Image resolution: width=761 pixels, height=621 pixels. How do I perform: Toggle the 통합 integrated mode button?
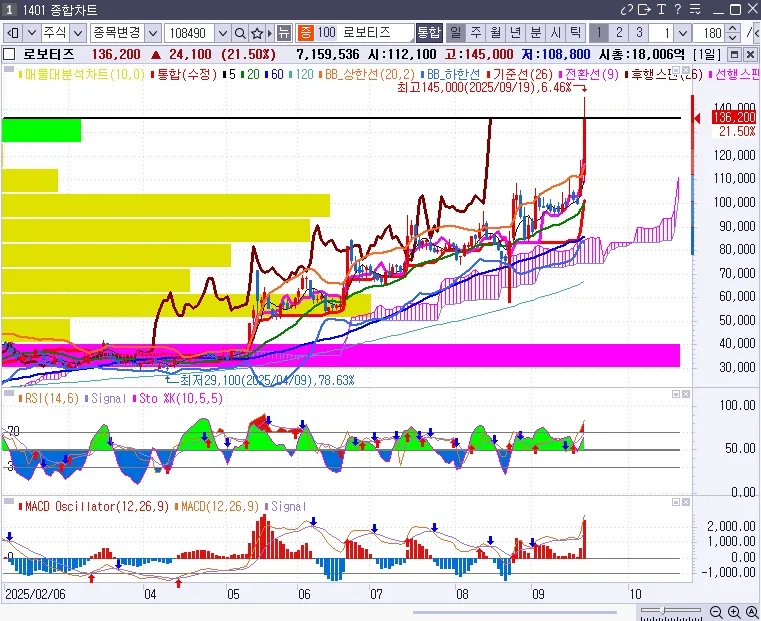tap(428, 33)
